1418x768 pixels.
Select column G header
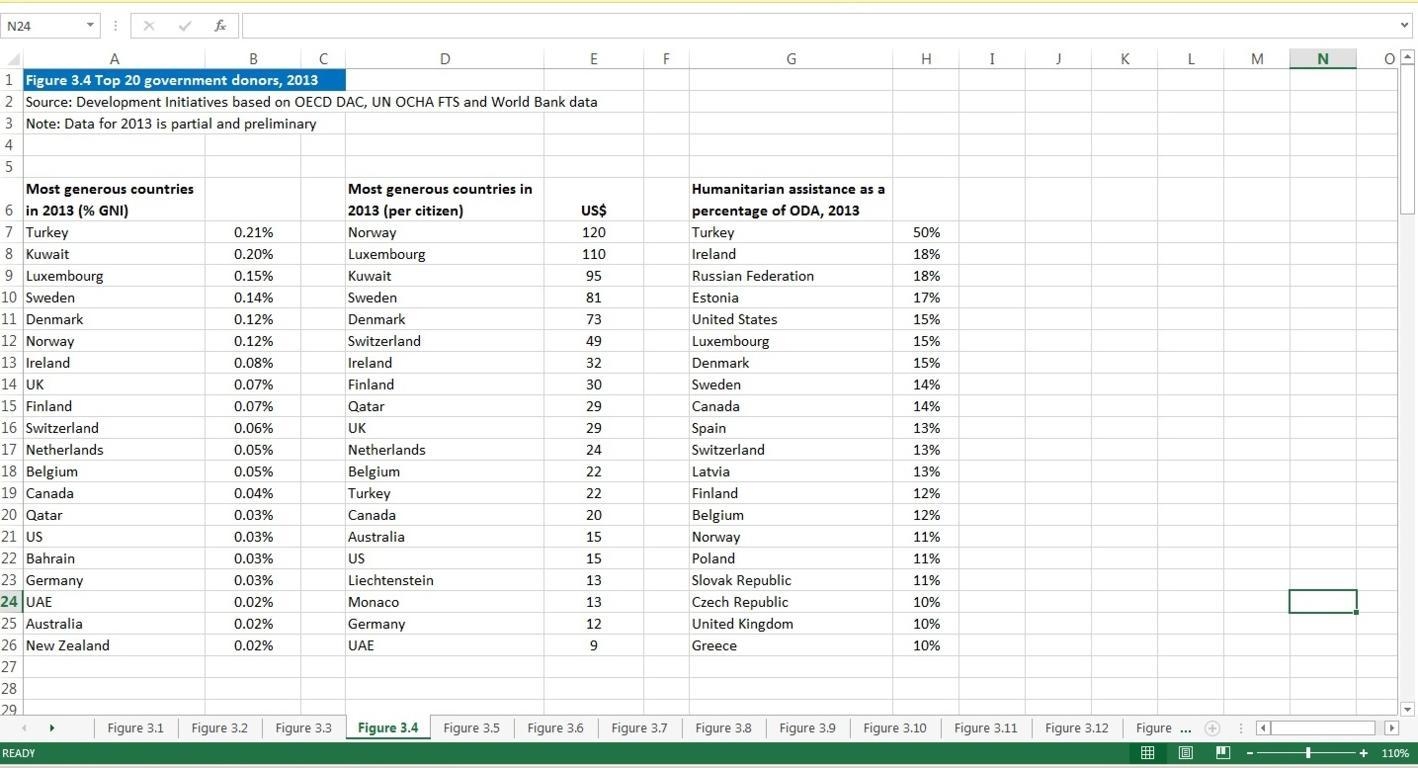(791, 59)
